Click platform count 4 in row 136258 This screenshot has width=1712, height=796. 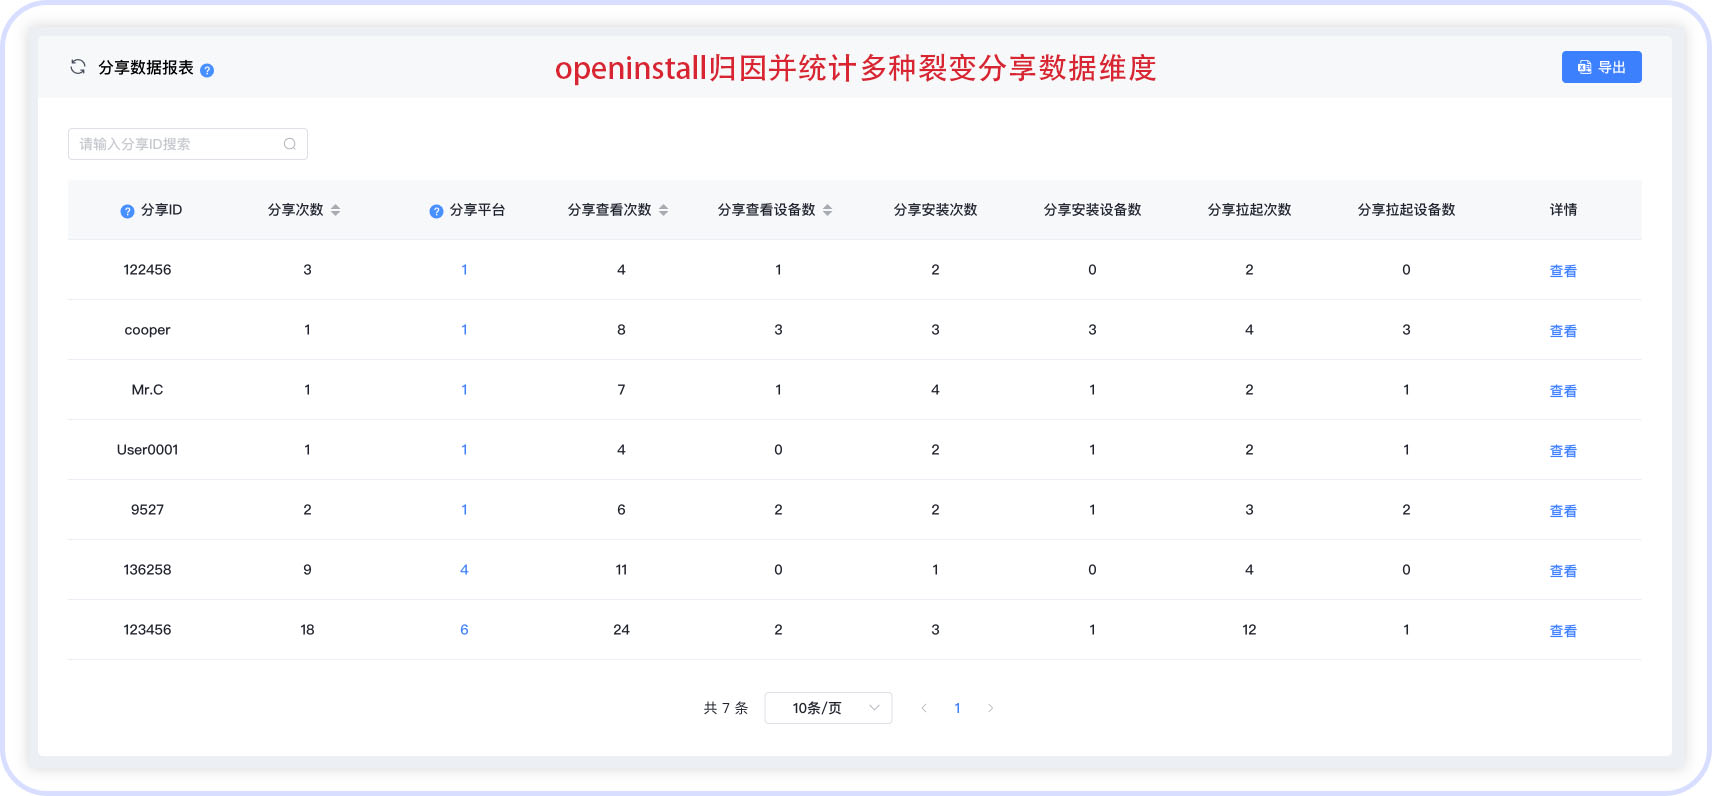pyautogui.click(x=464, y=570)
